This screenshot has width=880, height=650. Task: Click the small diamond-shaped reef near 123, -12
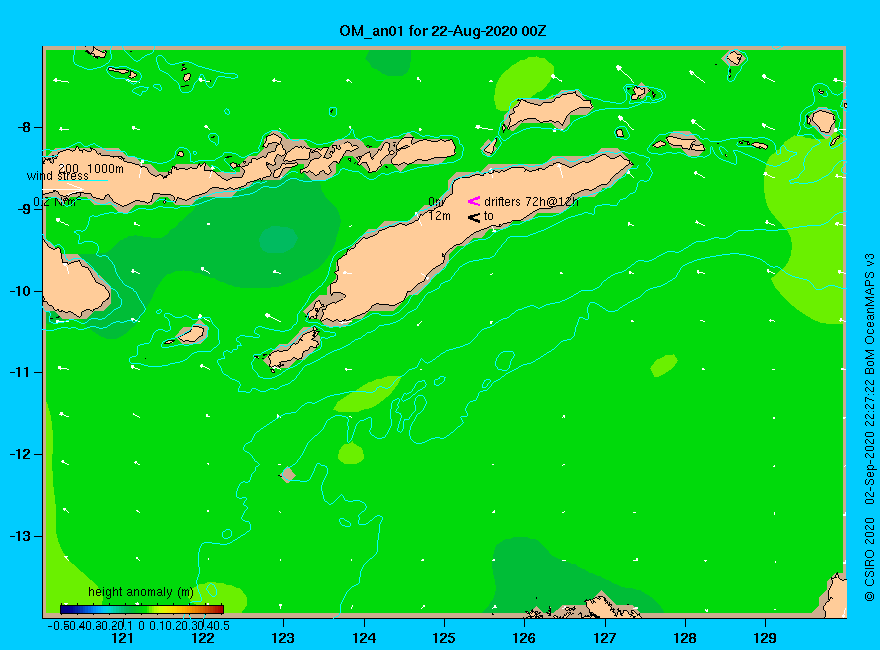pyautogui.click(x=288, y=475)
